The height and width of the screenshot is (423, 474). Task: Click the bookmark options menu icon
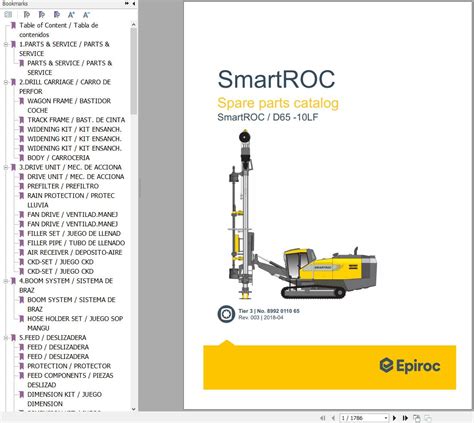coord(8,15)
